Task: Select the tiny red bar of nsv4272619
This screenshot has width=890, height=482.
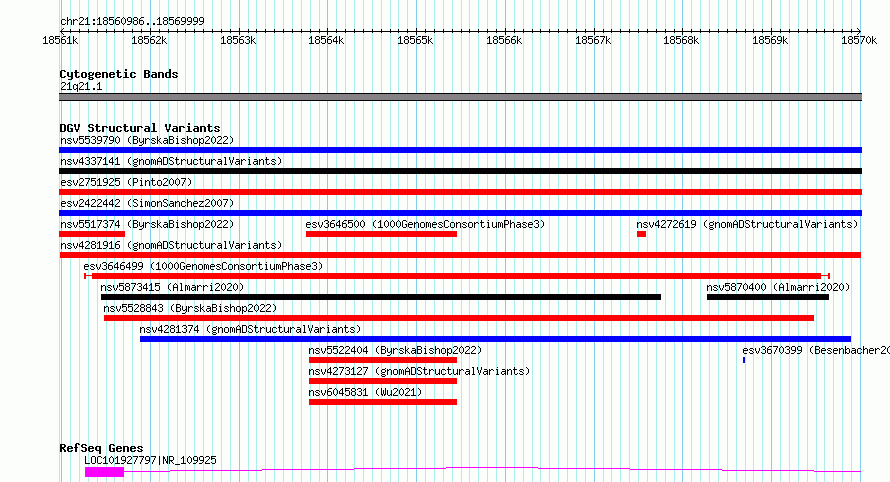Action: [x=641, y=234]
